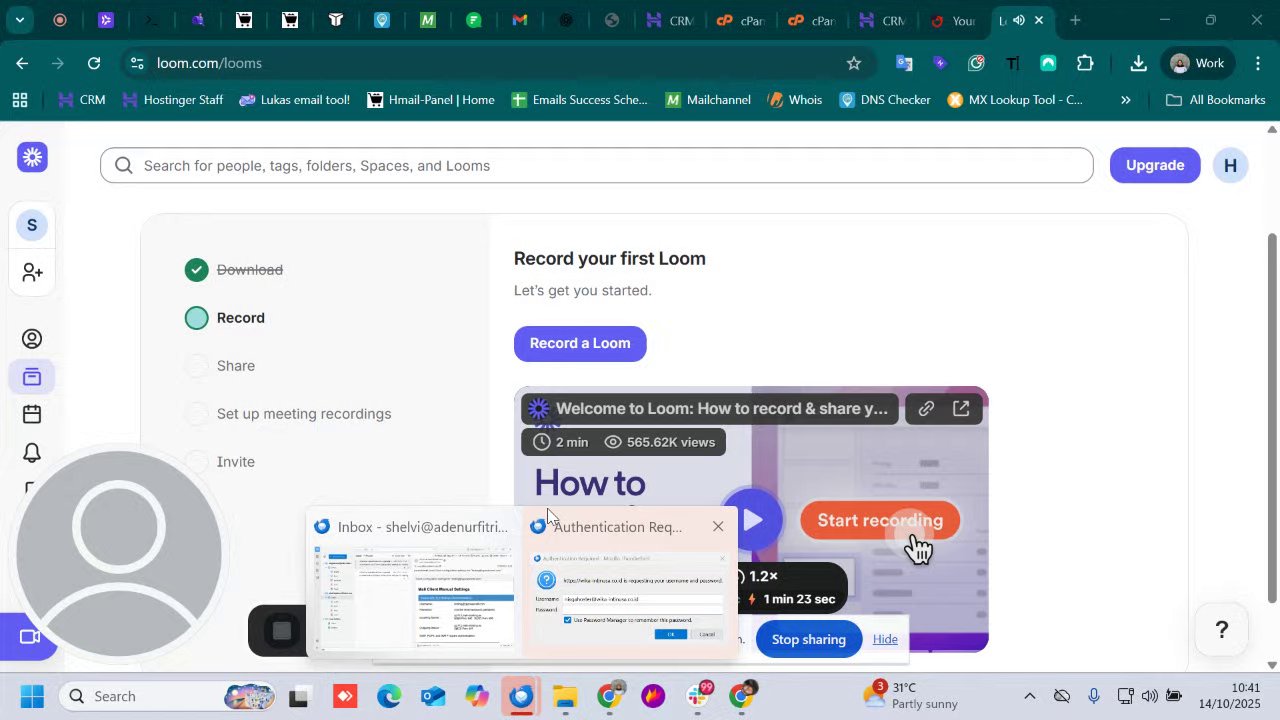The height and width of the screenshot is (720, 1280).
Task: Click the Hide link on sharing bar
Action: click(885, 639)
